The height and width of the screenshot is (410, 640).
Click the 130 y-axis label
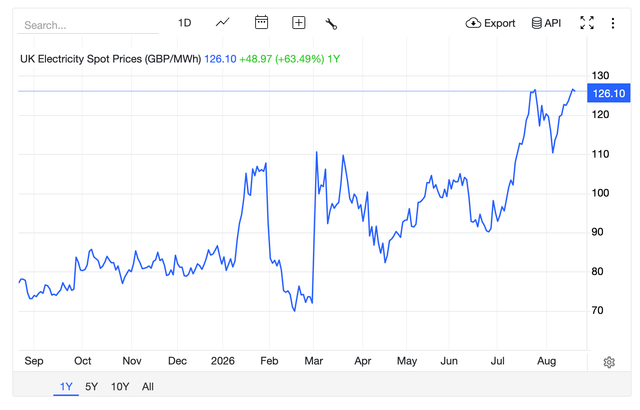coord(600,75)
